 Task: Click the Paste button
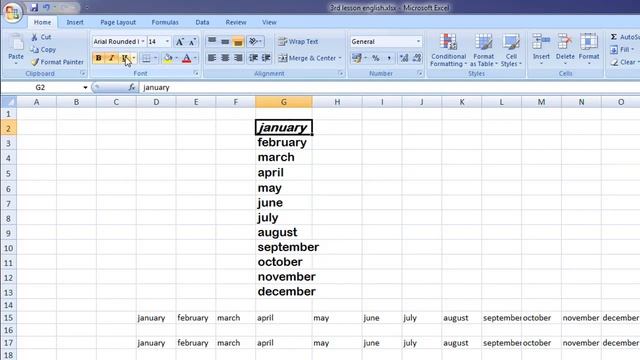pos(16,48)
